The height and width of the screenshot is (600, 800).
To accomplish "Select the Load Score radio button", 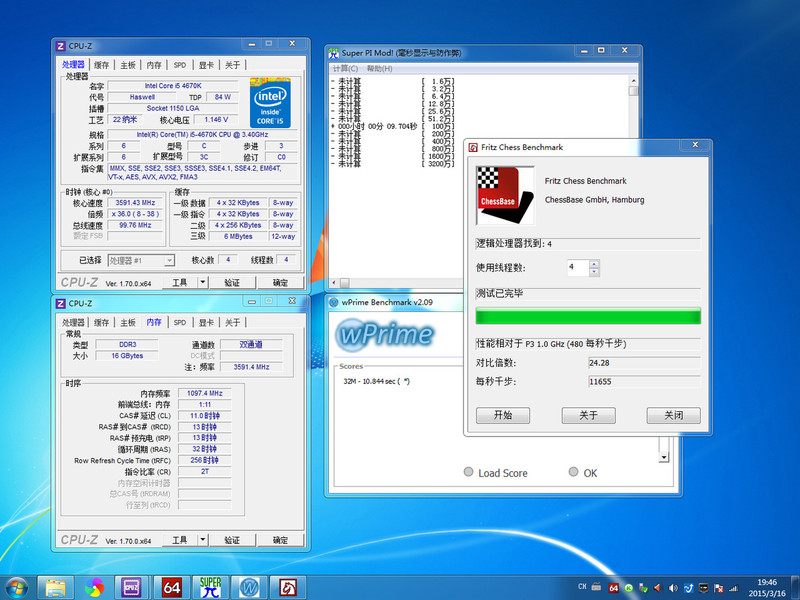I will pos(468,473).
